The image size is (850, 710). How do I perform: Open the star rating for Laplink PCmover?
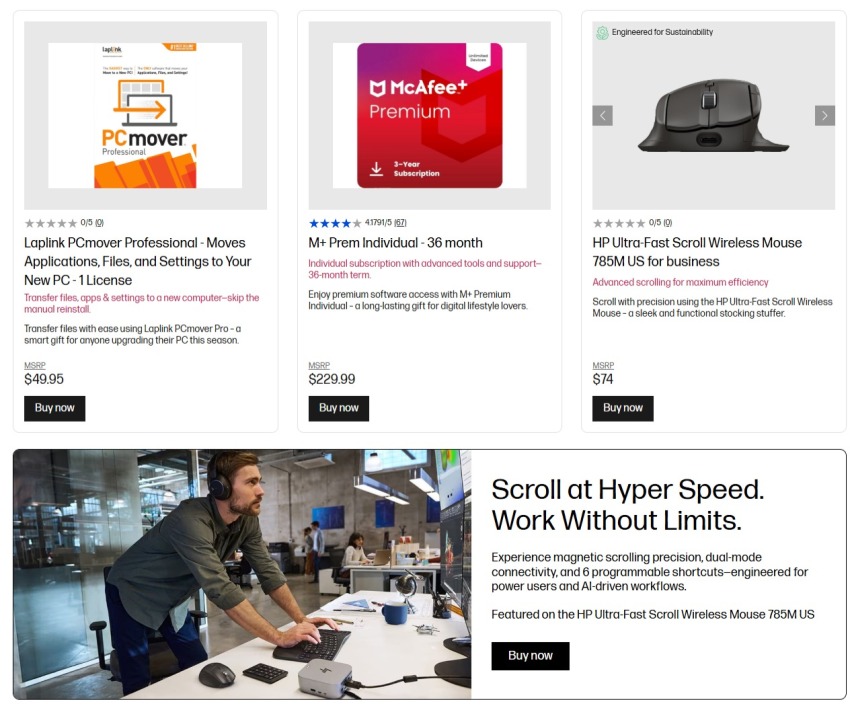pos(51,223)
